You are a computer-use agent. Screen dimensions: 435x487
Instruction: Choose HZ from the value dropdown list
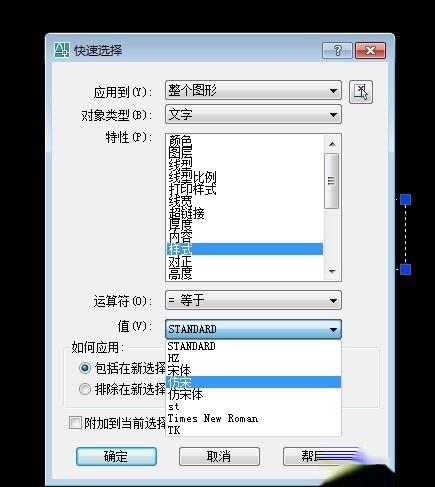click(x=253, y=358)
